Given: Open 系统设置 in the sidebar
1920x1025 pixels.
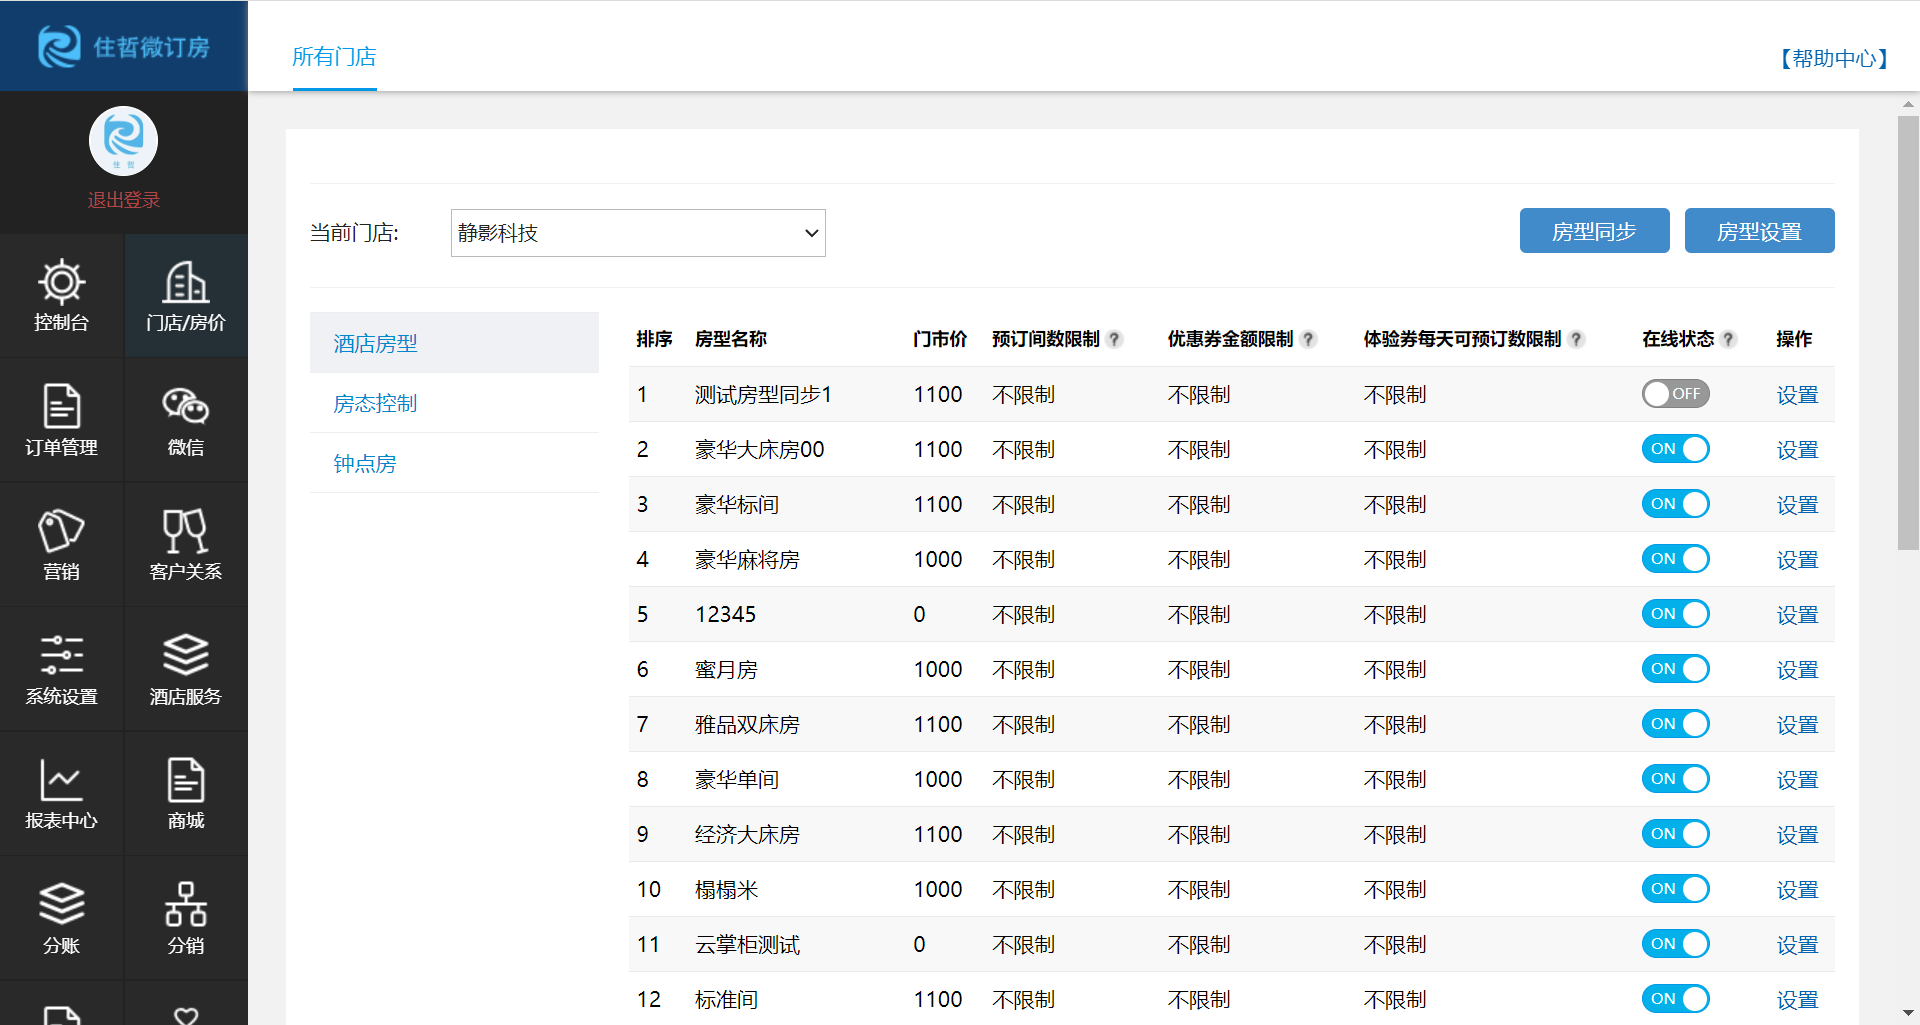Looking at the screenshot, I should pos(61,669).
